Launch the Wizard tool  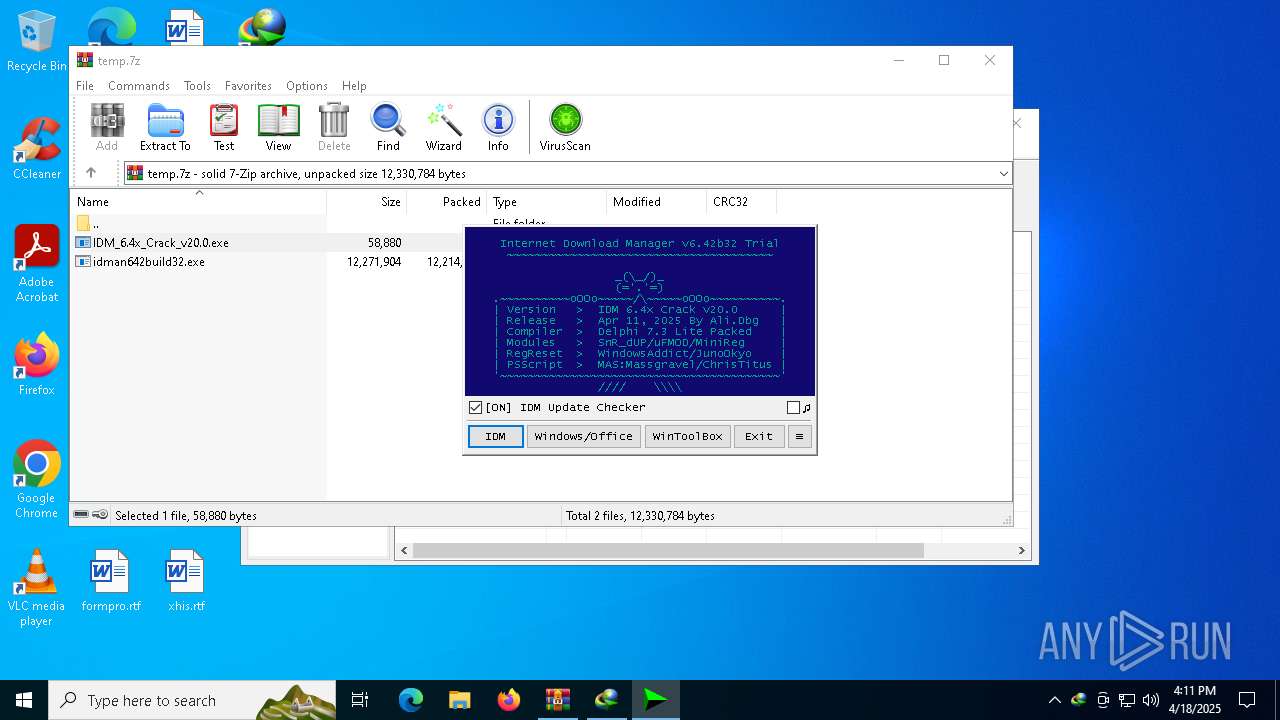444,127
